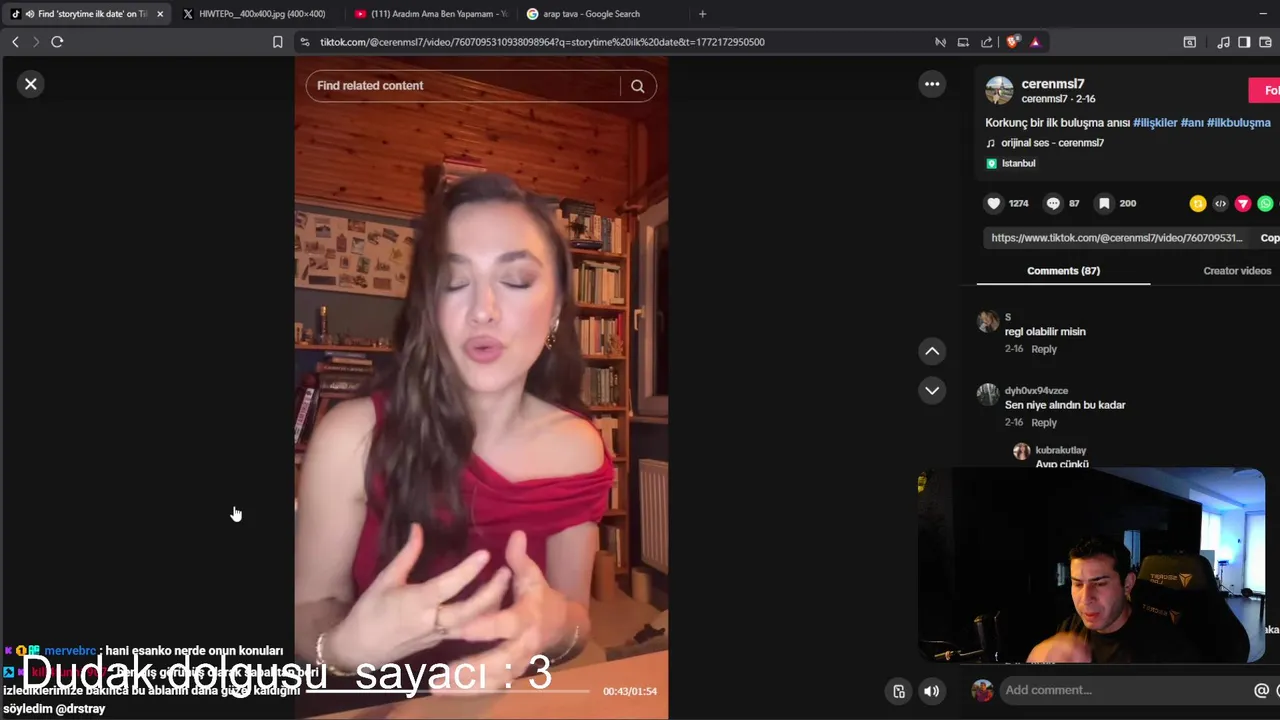Mention a user with the @ icon
The width and height of the screenshot is (1280, 720).
1261,690
